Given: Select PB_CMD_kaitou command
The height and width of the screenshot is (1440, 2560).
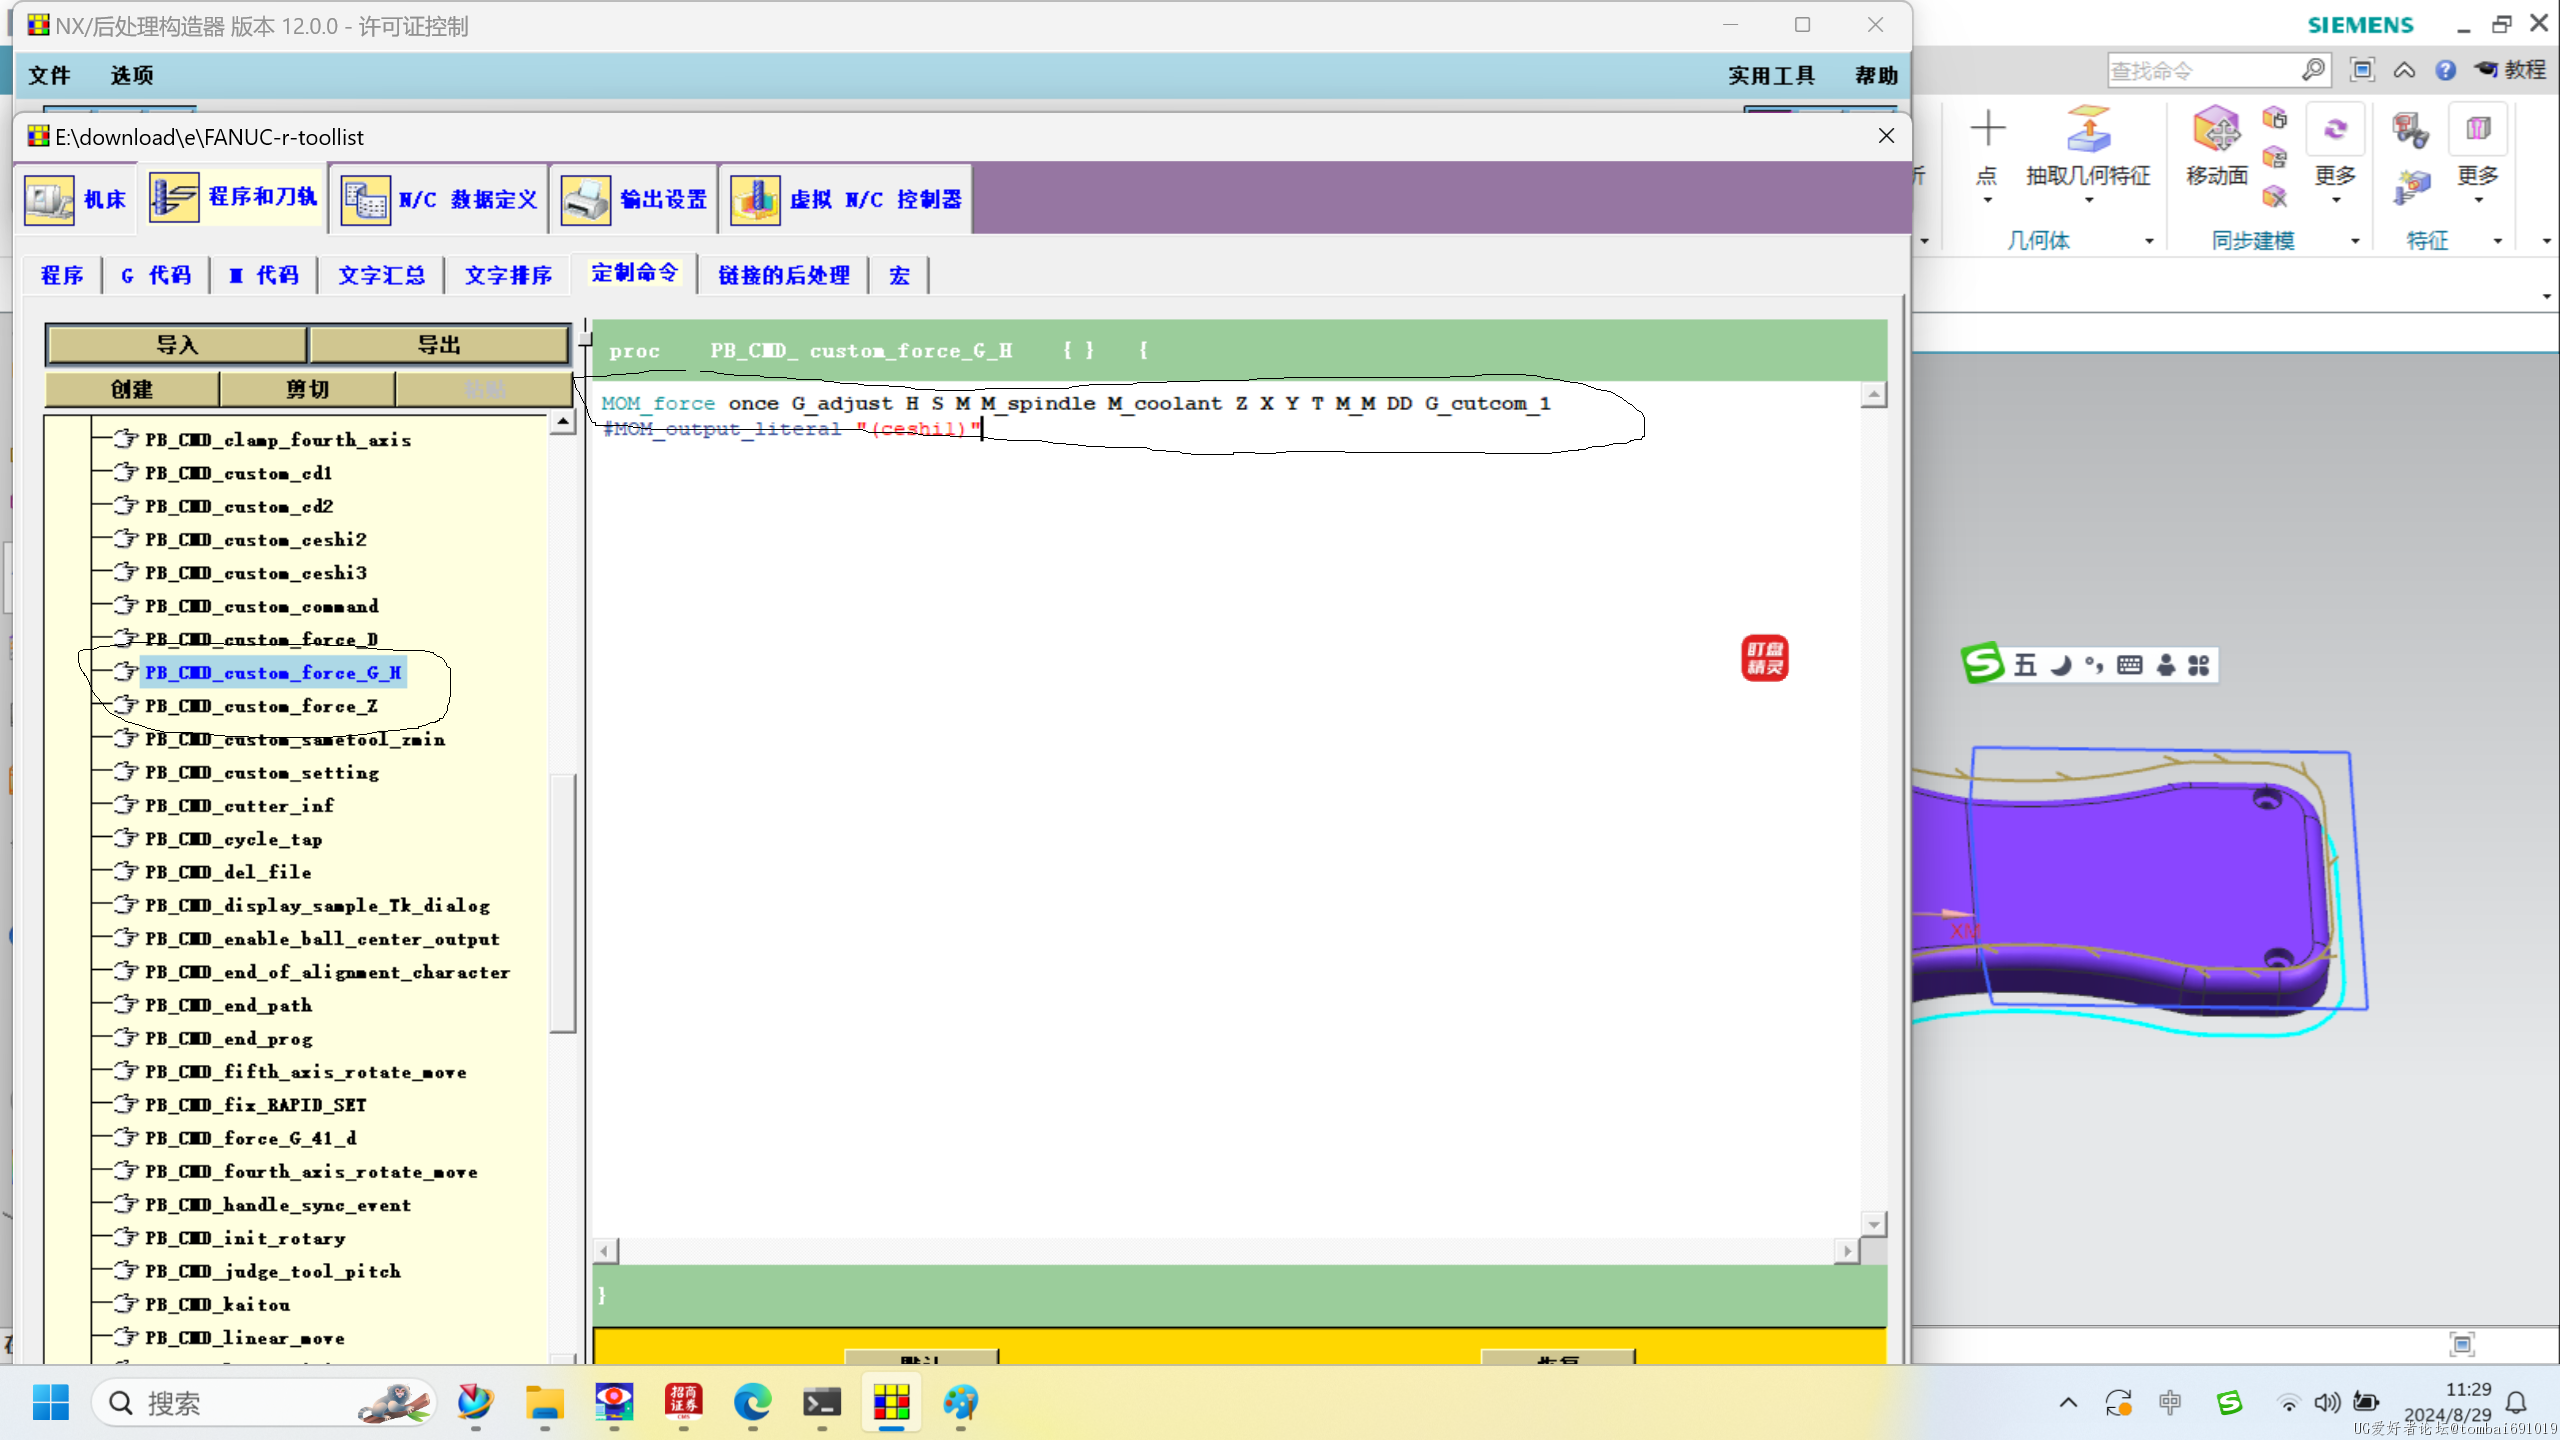Looking at the screenshot, I should point(218,1304).
